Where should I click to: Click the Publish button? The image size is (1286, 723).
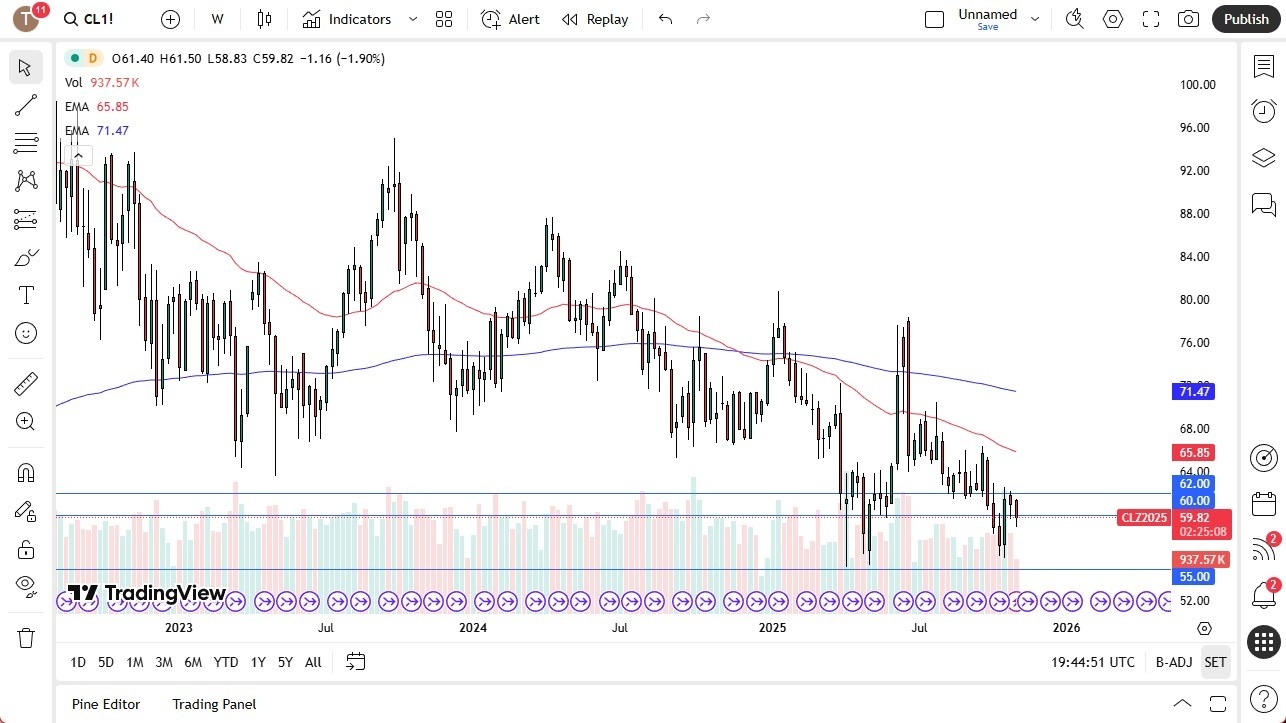[1245, 18]
